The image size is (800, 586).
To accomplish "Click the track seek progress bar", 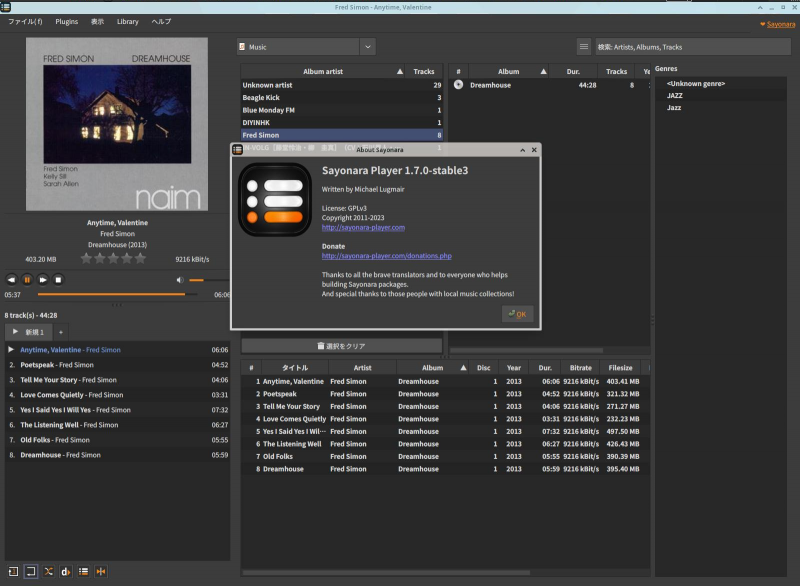I will [115, 295].
